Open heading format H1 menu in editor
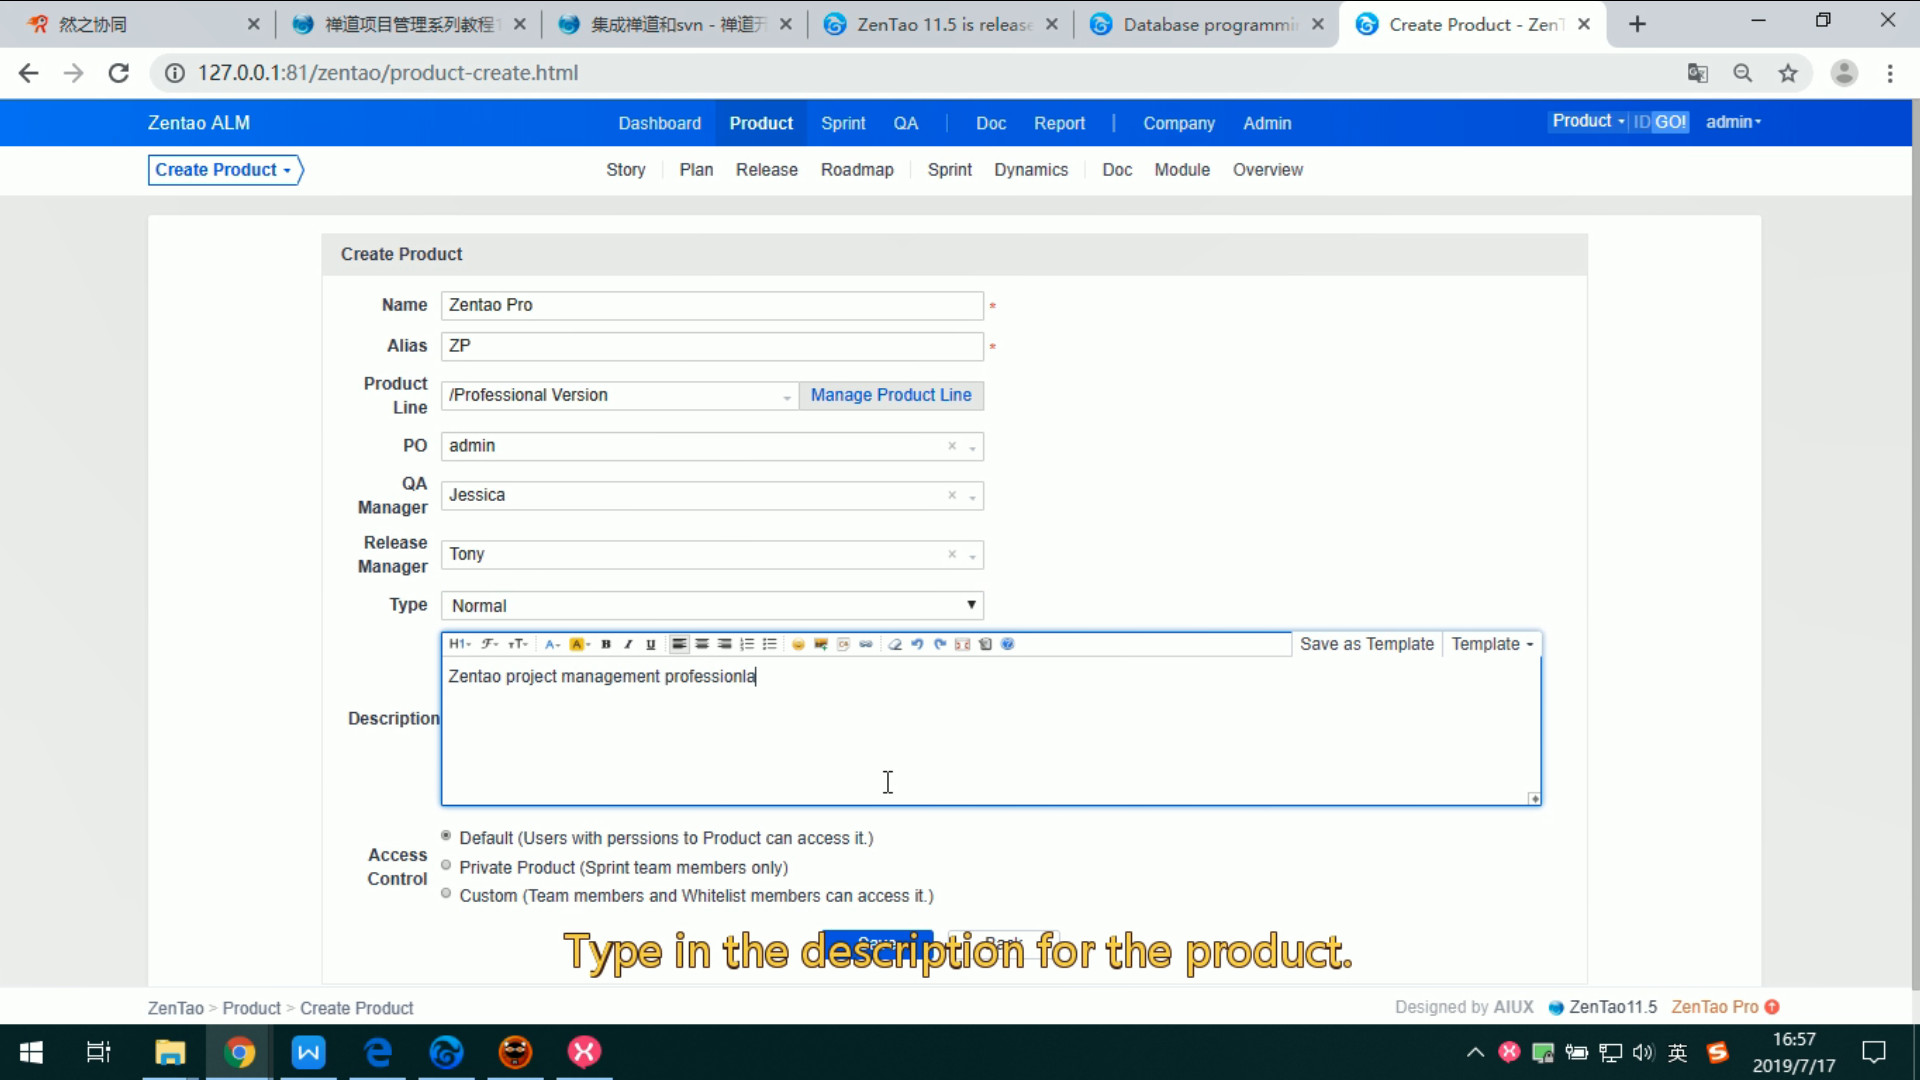 (460, 644)
